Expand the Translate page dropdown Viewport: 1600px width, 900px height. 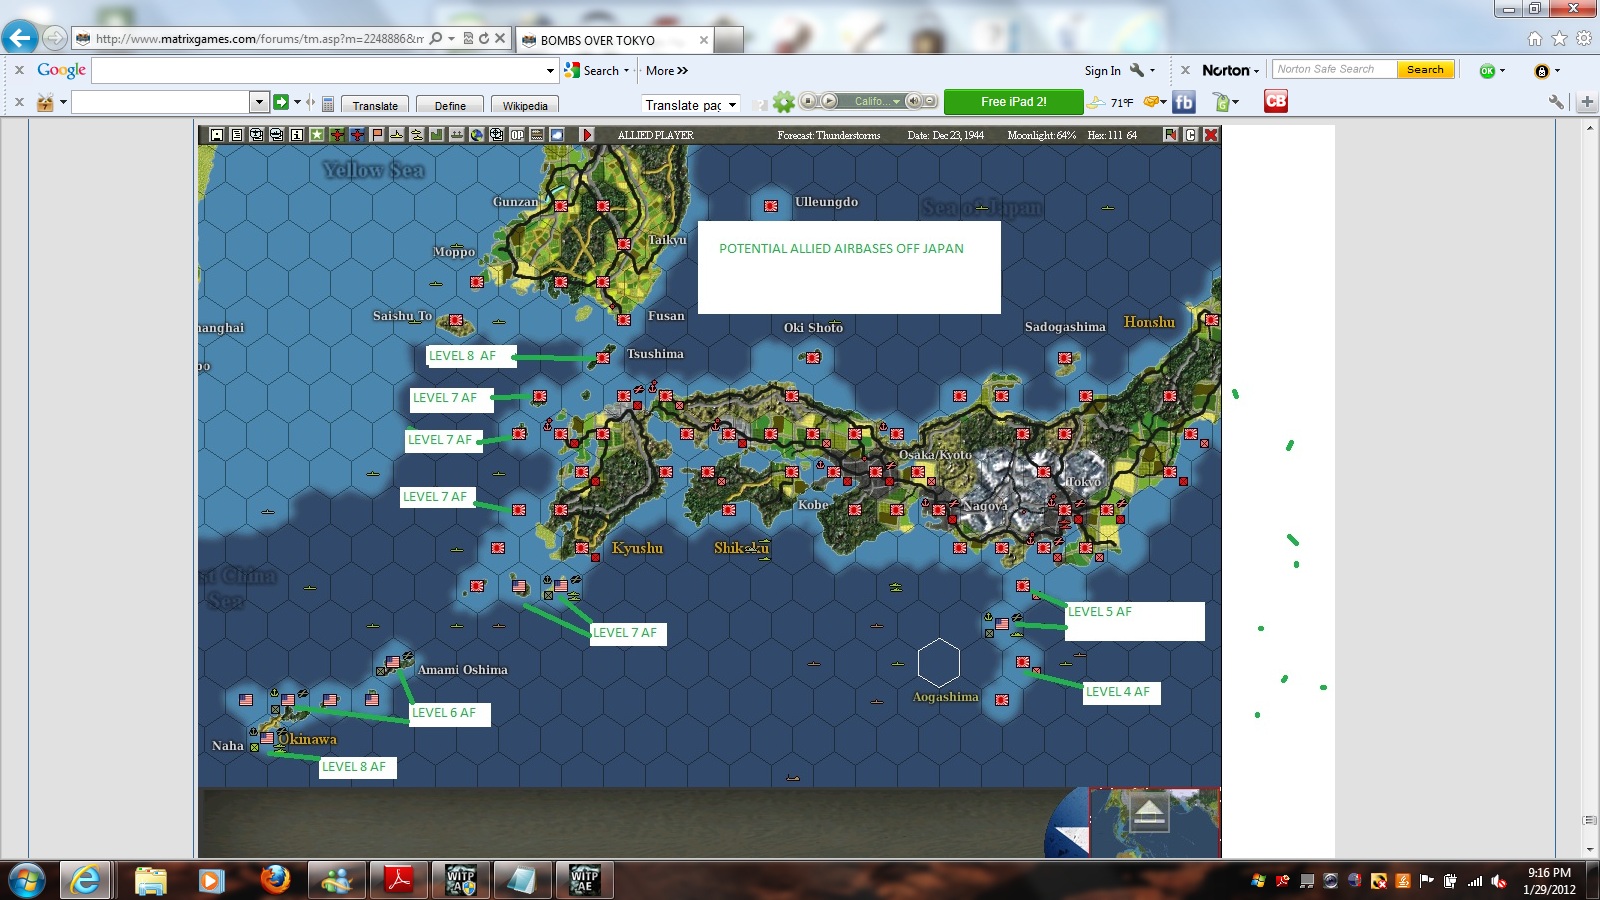[x=733, y=105]
